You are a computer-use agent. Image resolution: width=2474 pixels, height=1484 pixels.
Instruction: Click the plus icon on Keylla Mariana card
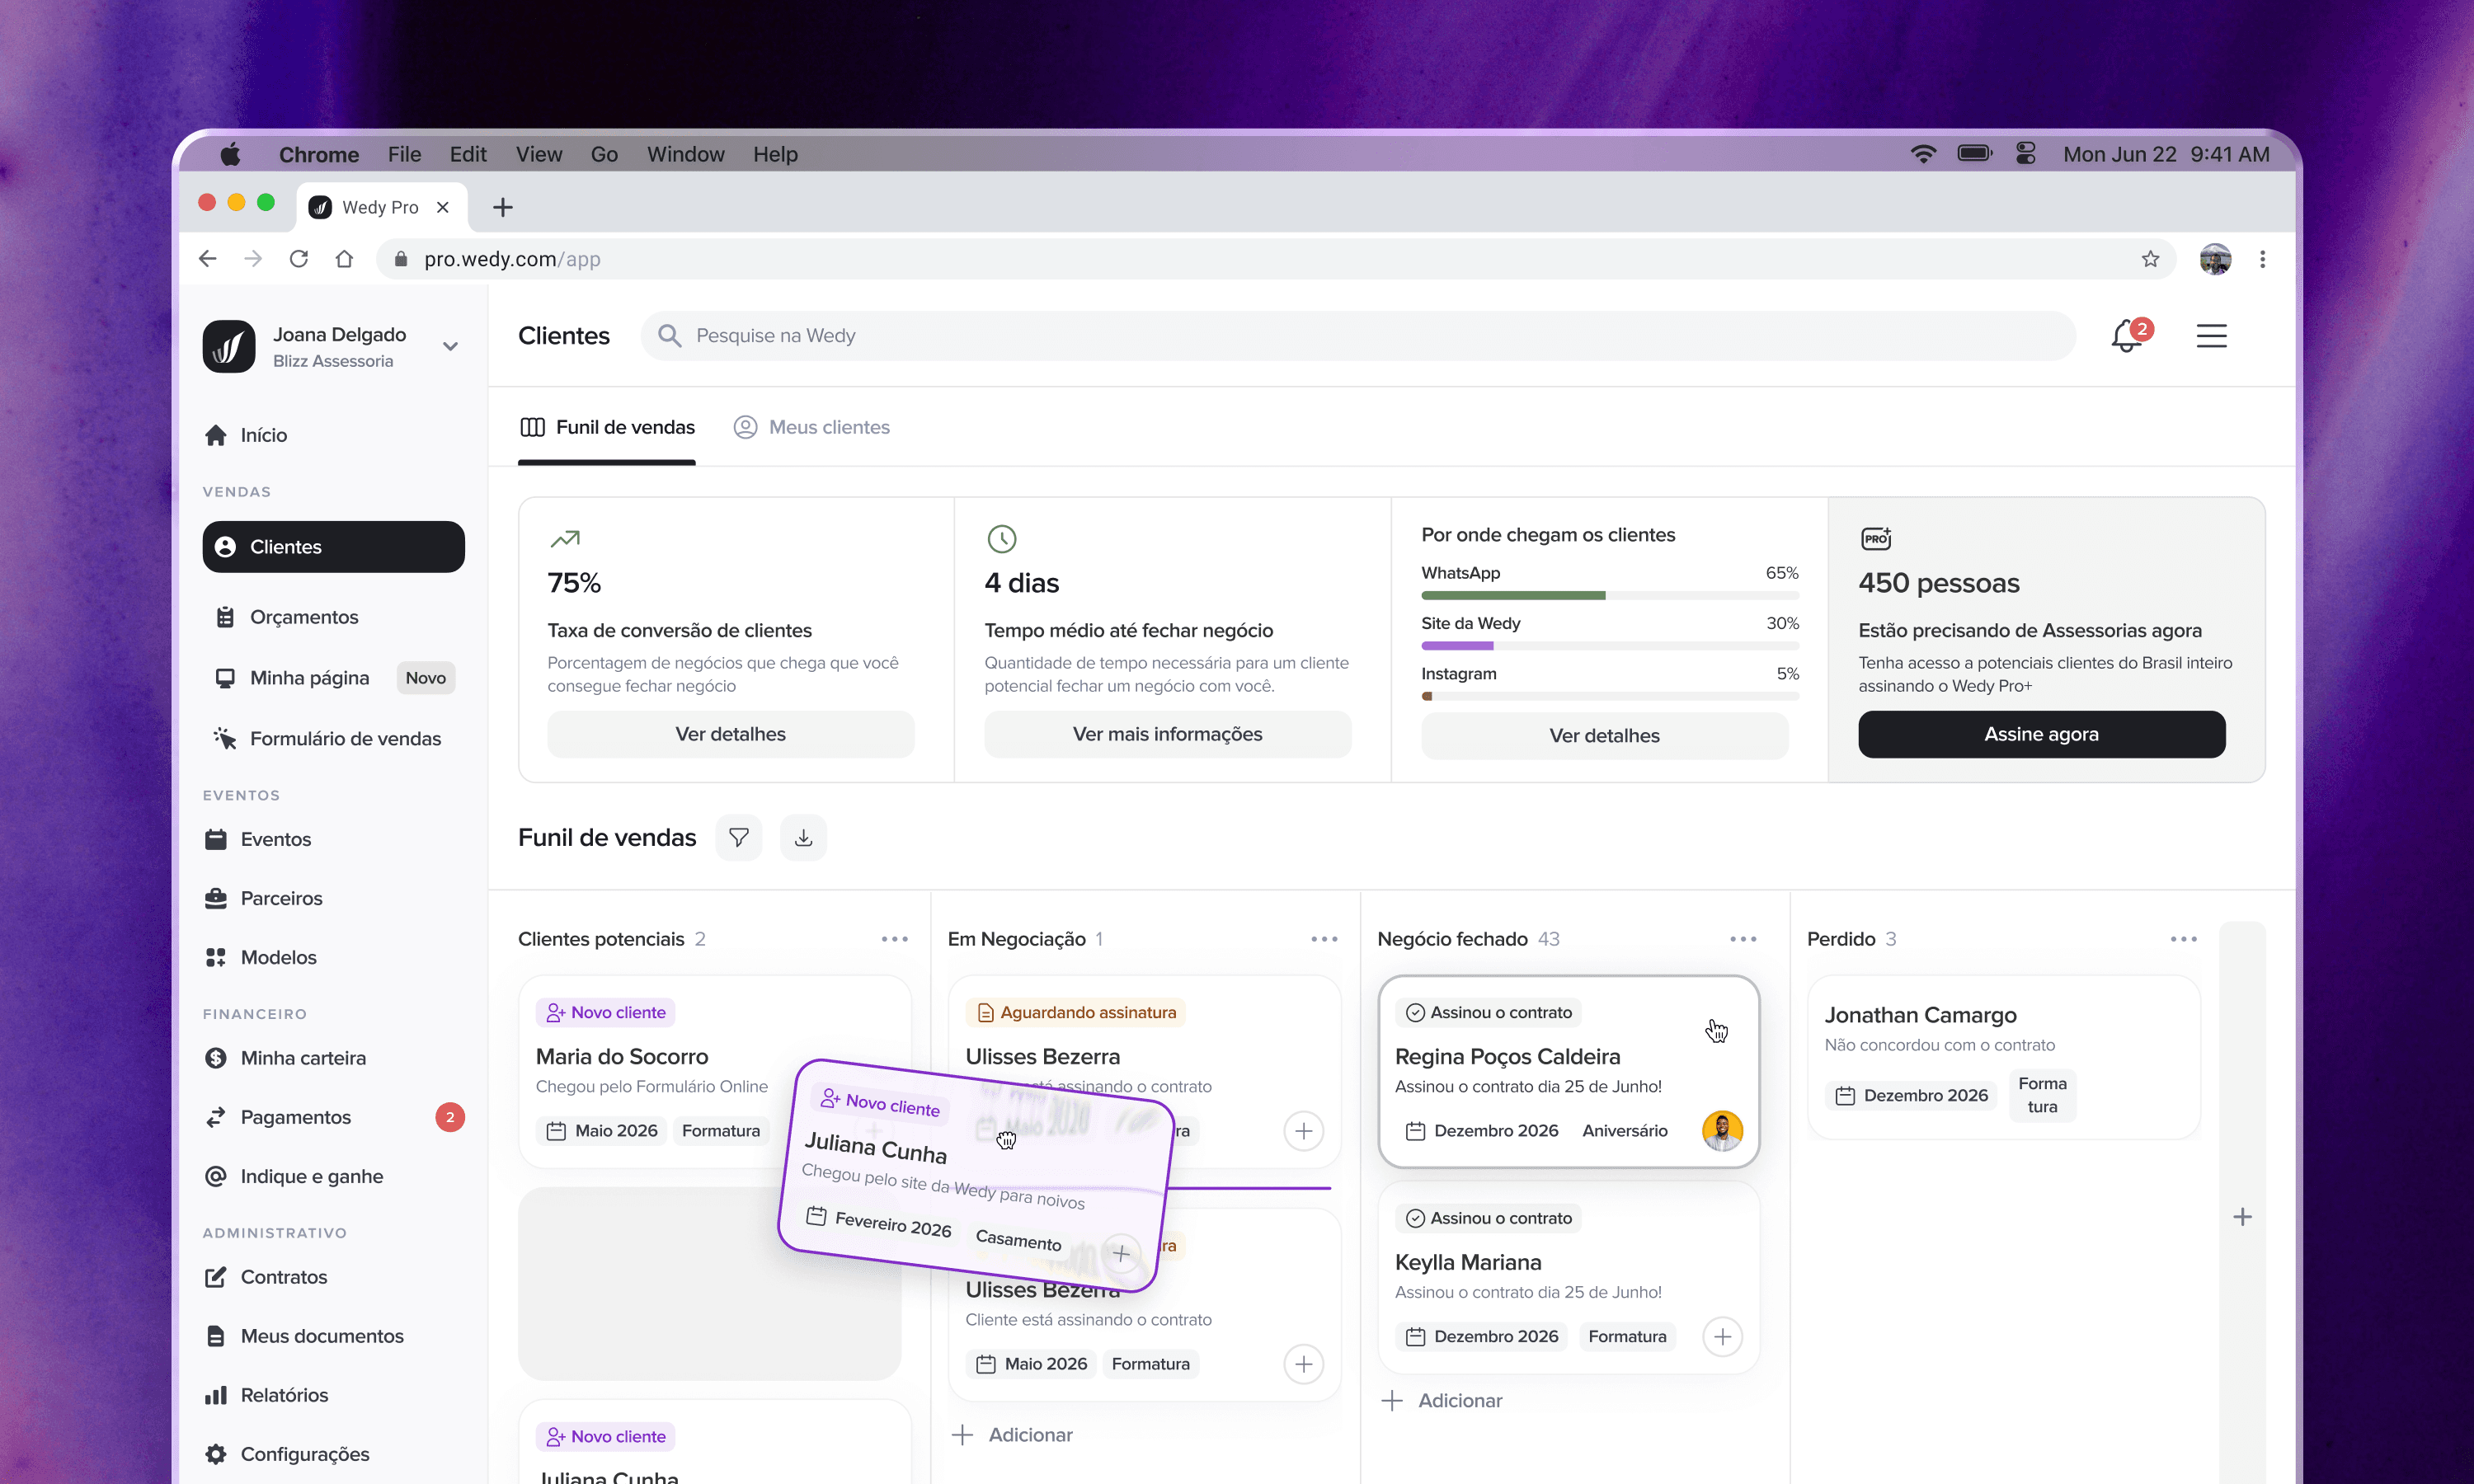click(1721, 1336)
